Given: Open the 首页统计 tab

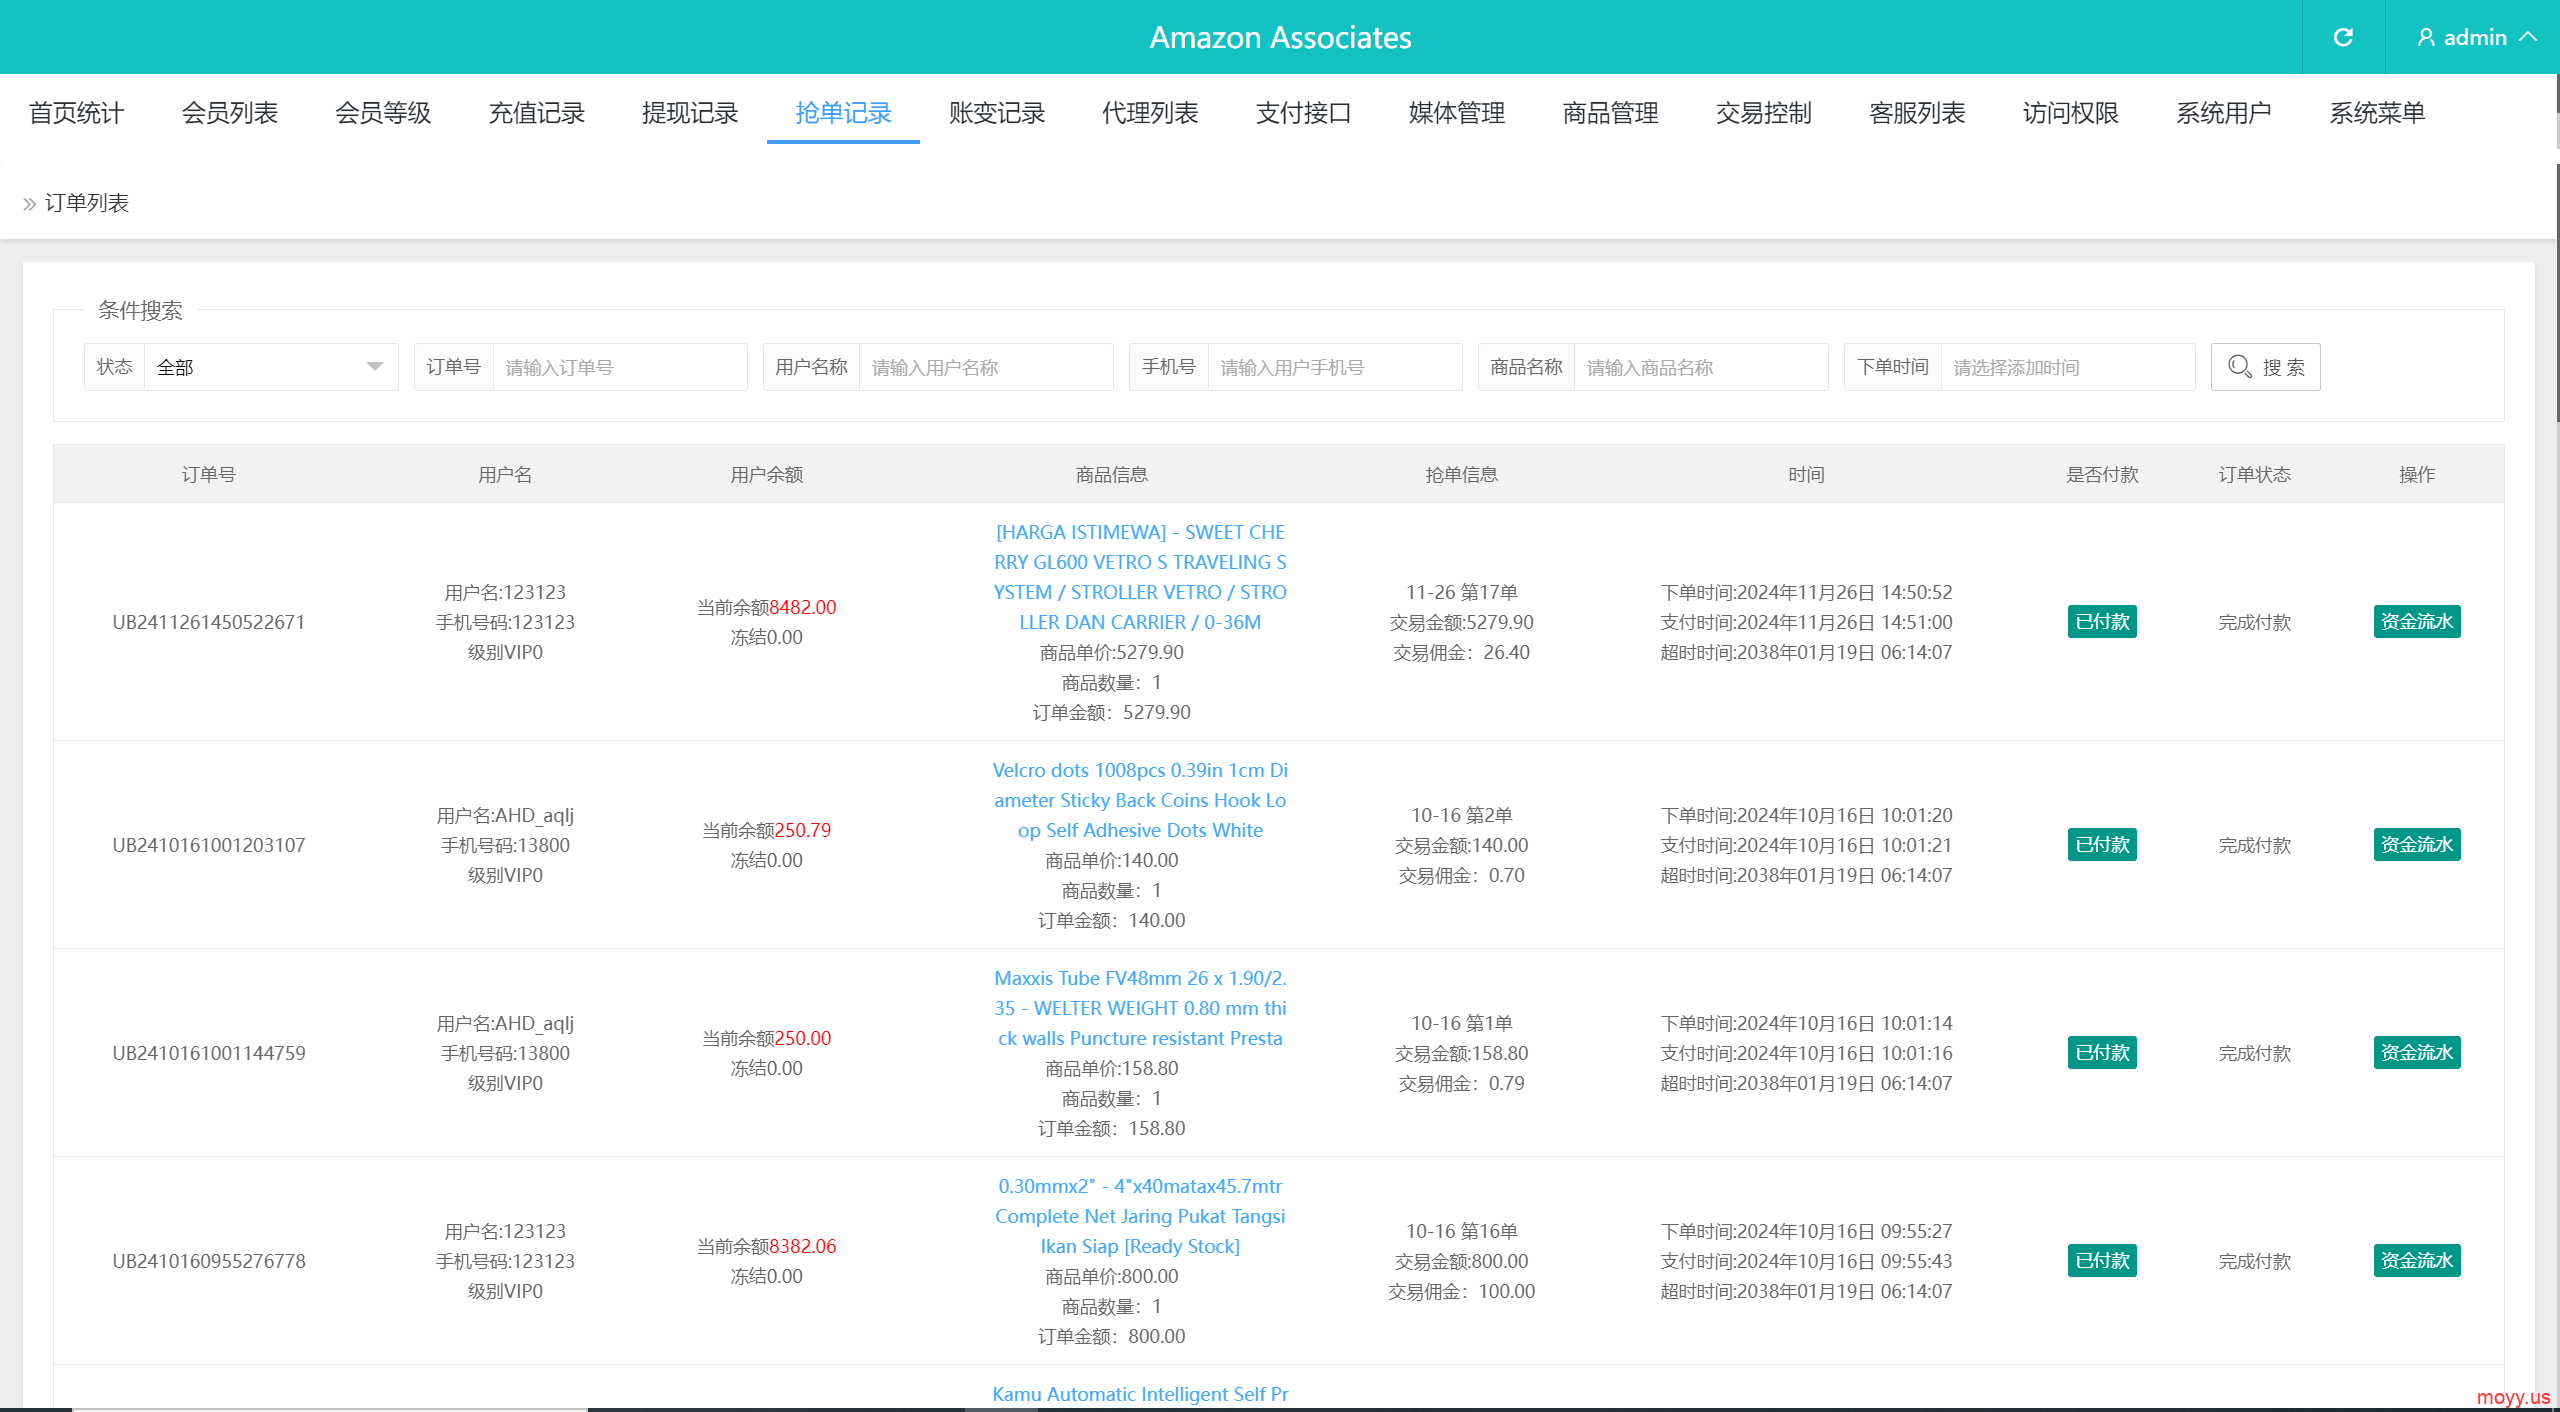Looking at the screenshot, I should click(x=77, y=113).
